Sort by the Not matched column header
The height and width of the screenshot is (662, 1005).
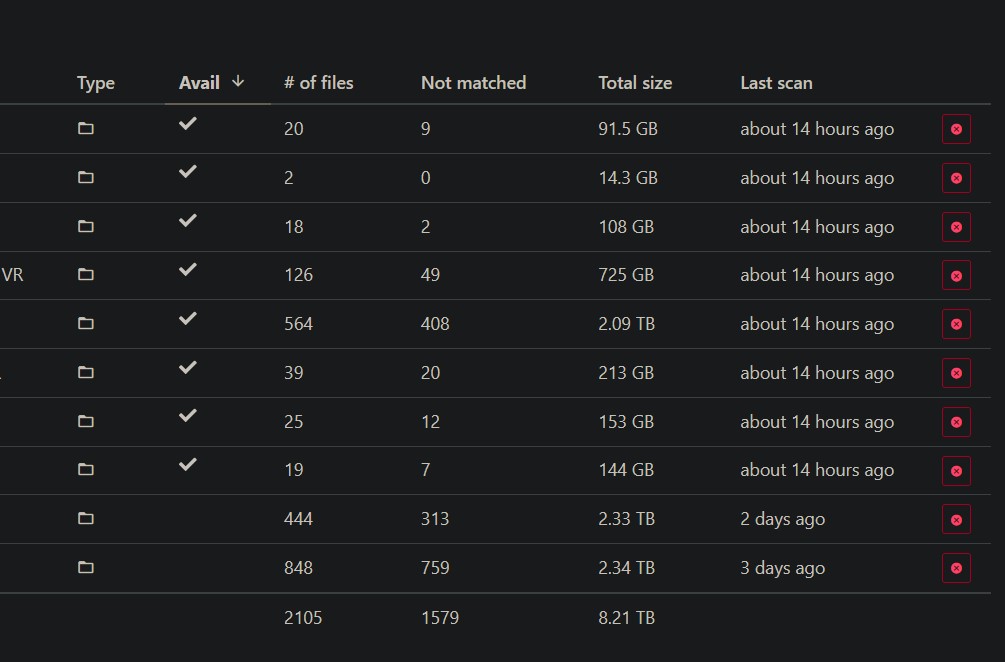point(473,83)
